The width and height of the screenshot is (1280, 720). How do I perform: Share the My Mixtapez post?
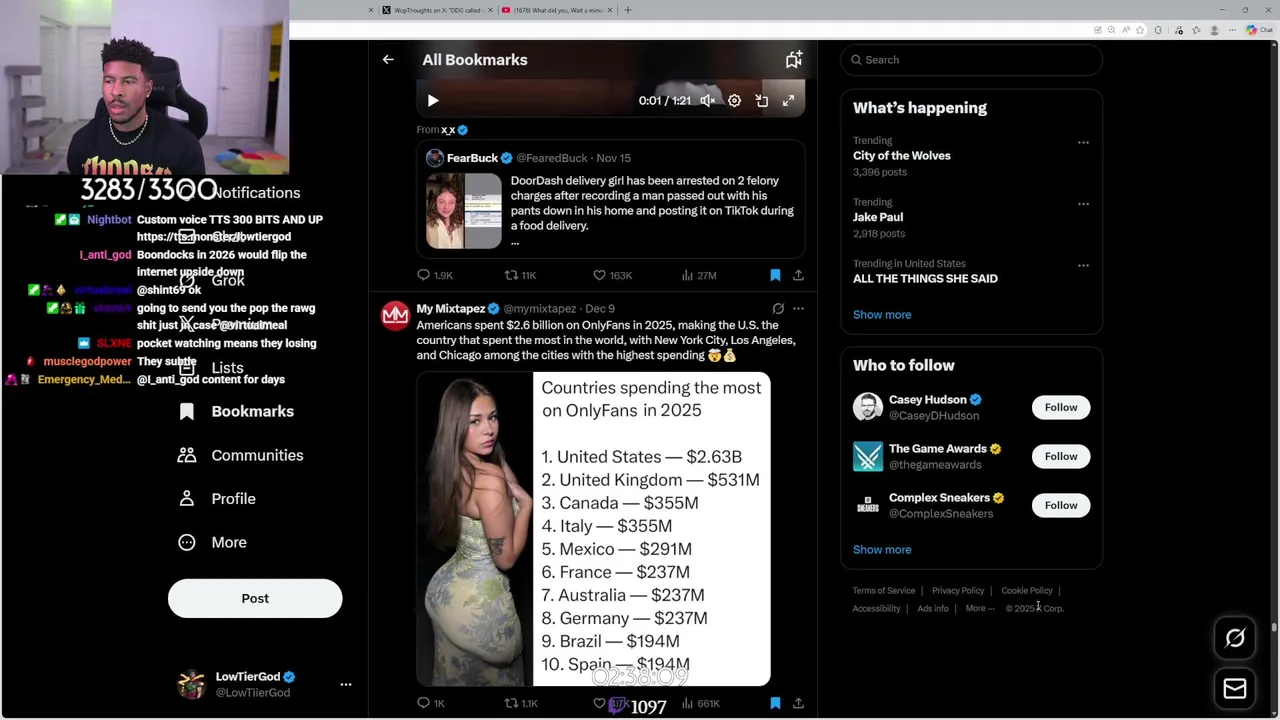(798, 704)
